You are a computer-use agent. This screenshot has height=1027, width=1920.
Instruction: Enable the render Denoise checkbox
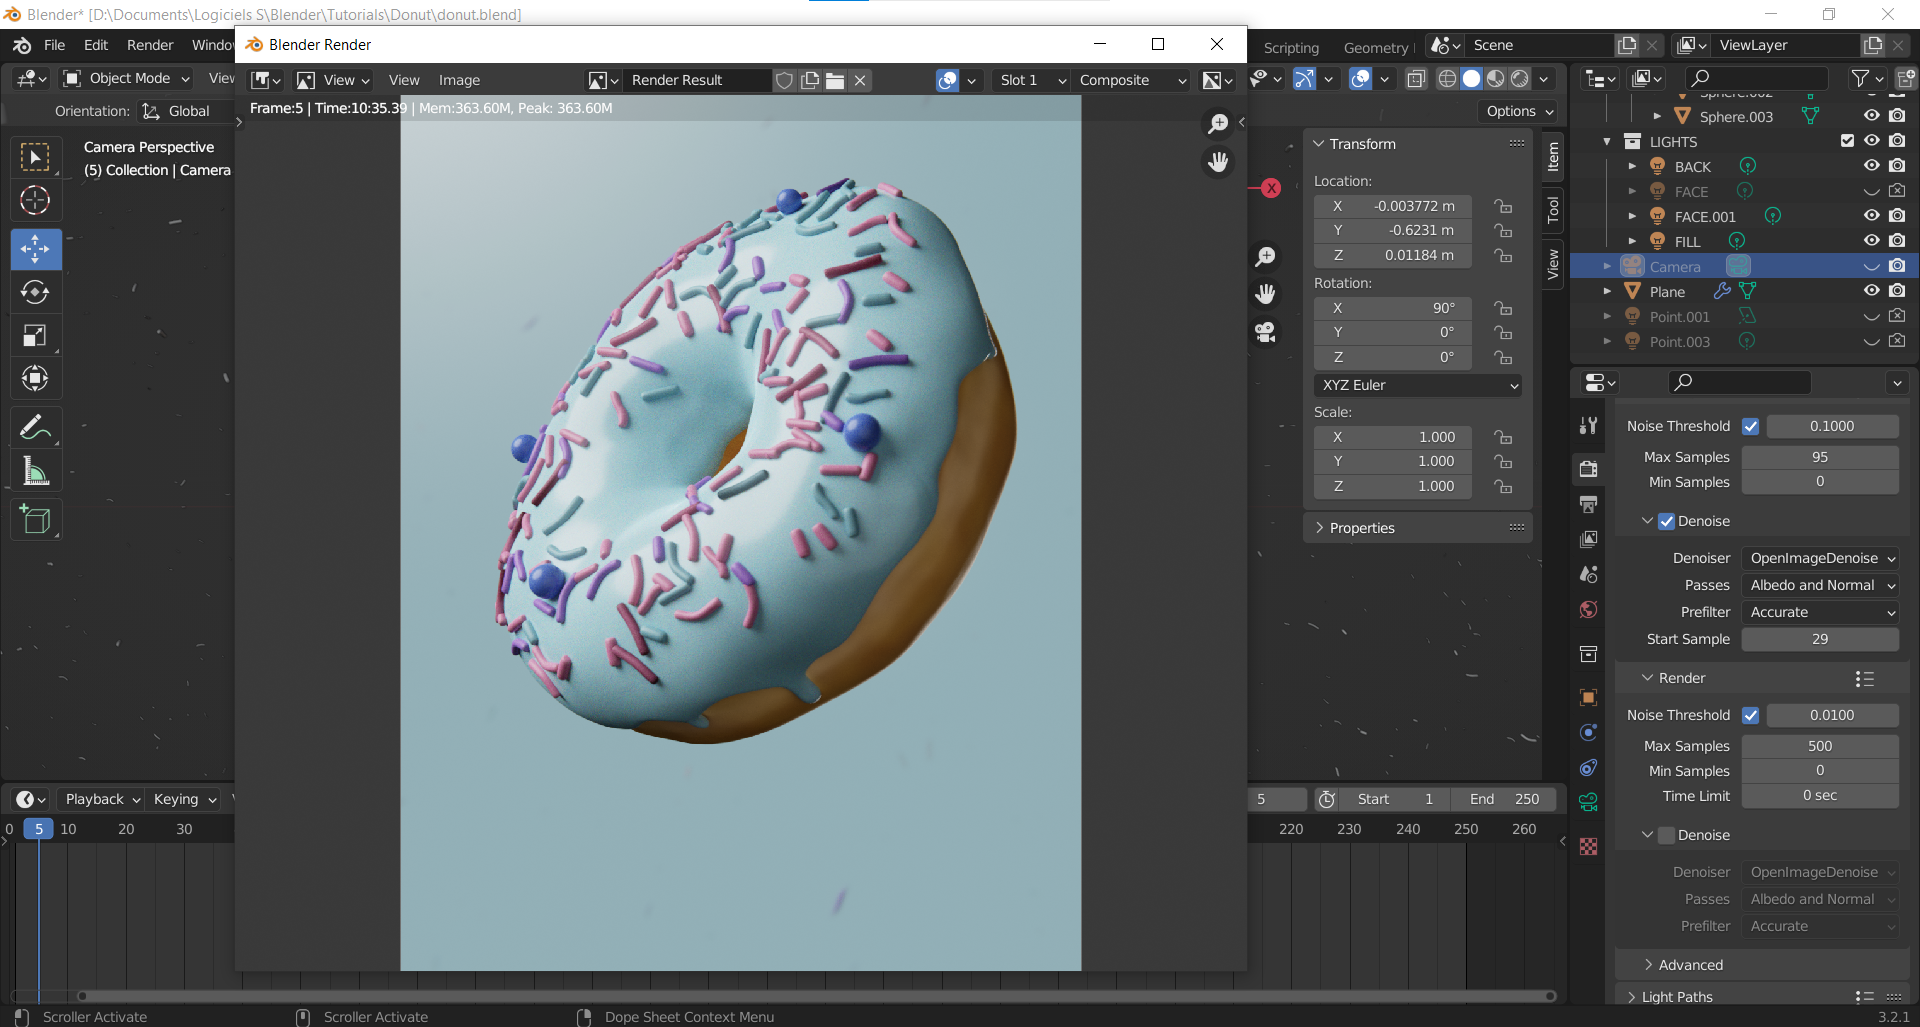pos(1666,835)
